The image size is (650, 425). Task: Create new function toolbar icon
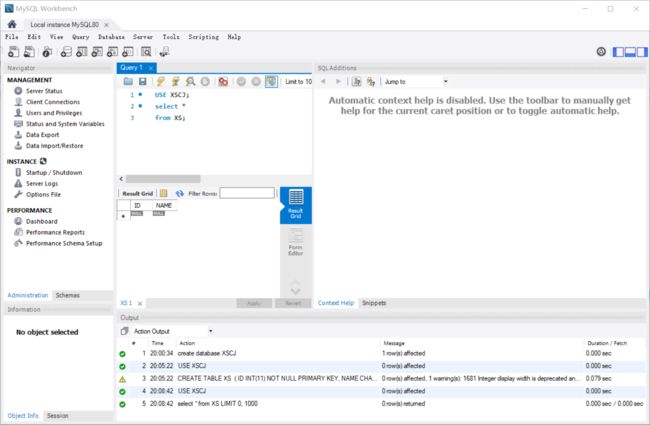coord(128,52)
